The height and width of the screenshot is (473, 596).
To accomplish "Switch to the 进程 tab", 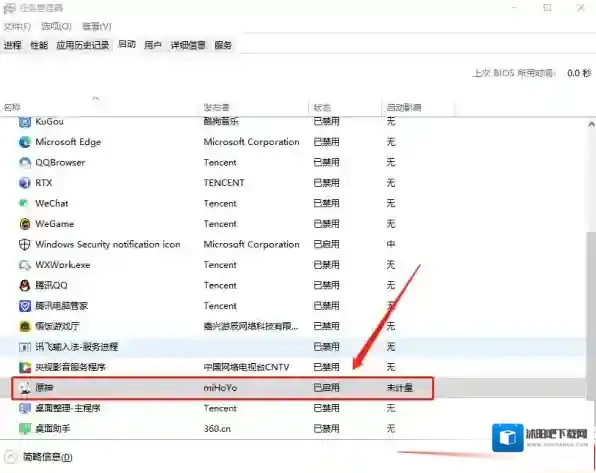I will pos(13,45).
